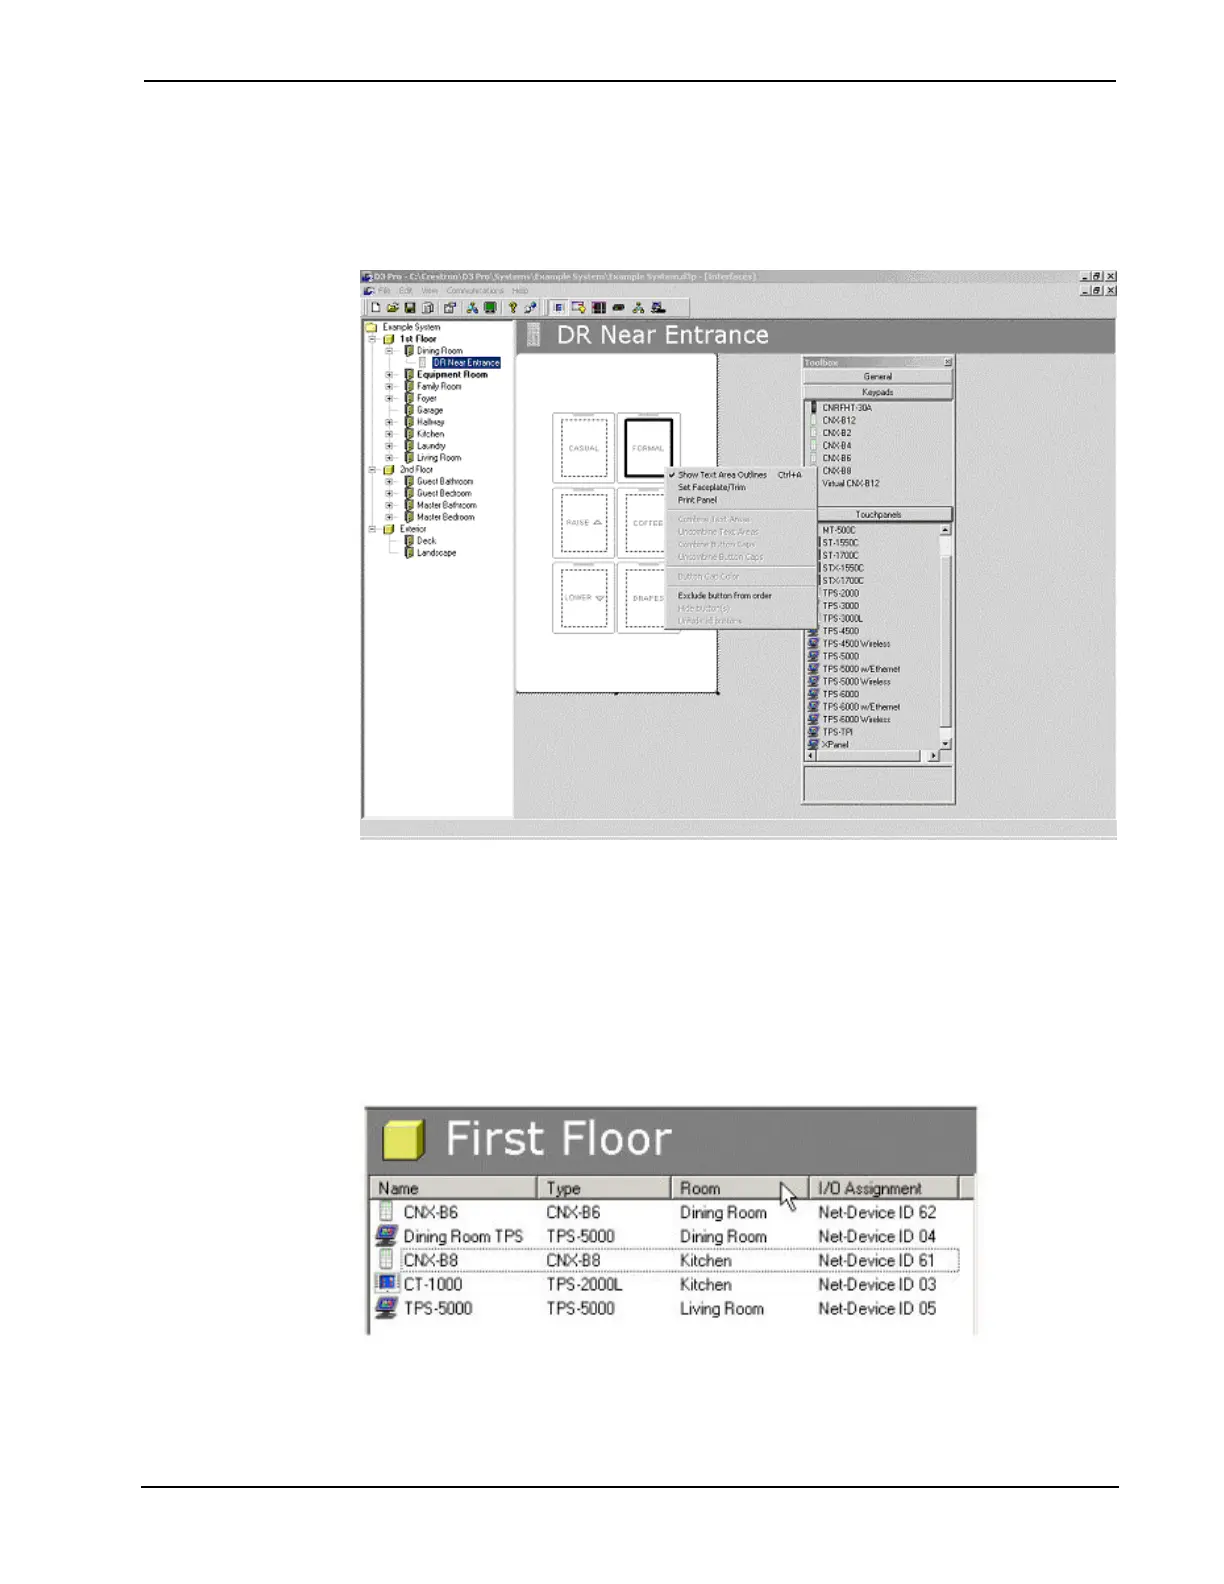Select TPS-3000L in Touchpanels list
This screenshot has width=1224, height=1584.
[x=842, y=618]
